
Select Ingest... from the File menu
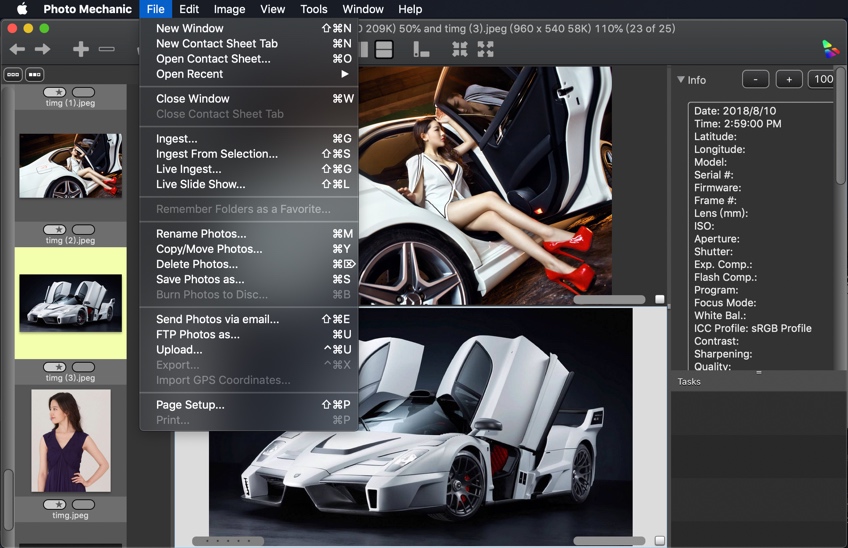249,138
